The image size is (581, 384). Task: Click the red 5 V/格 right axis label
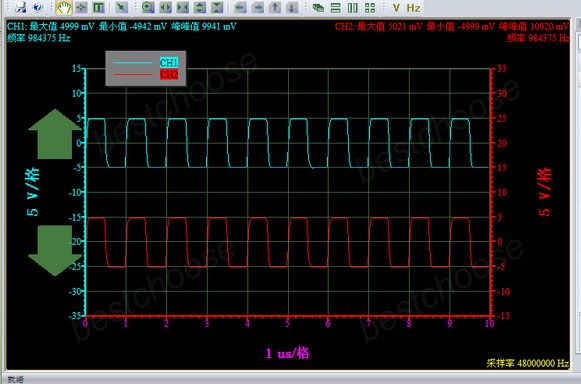point(545,192)
